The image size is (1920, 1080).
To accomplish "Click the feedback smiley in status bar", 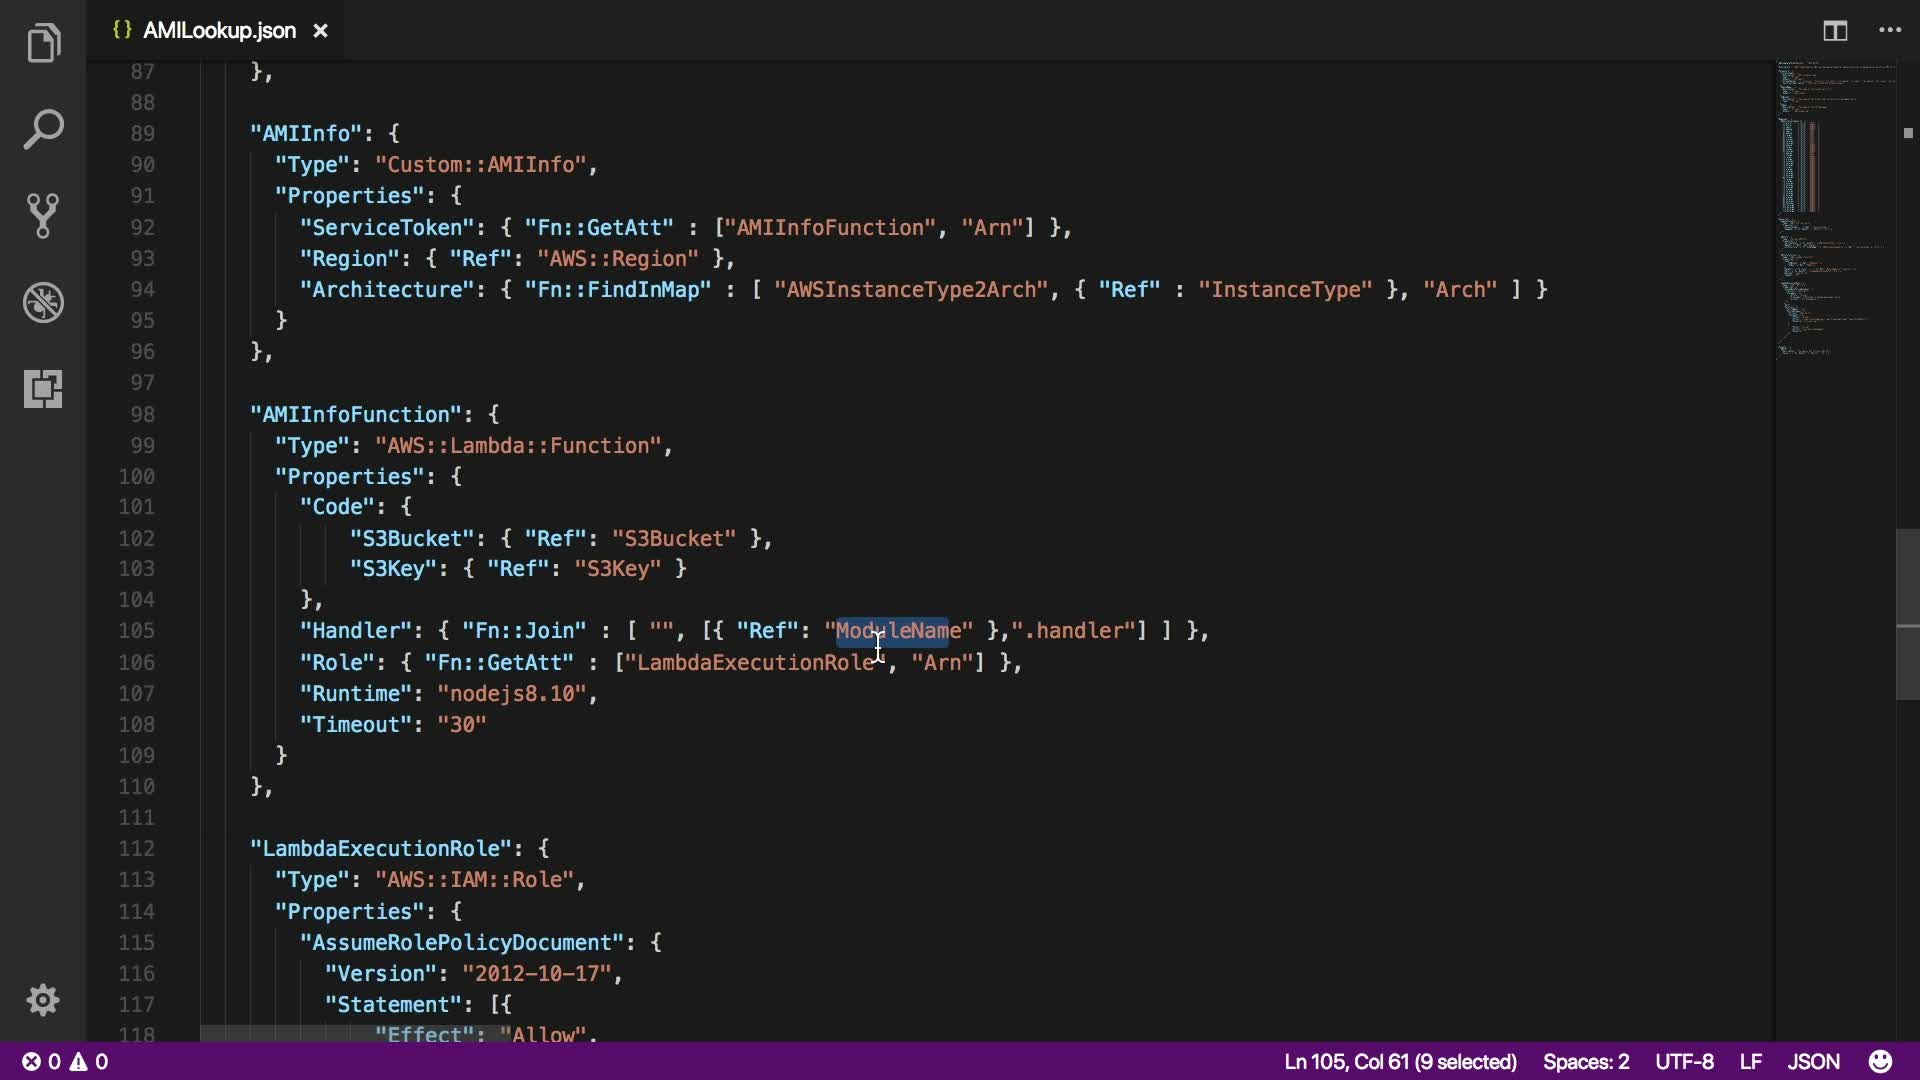I will pos(1880,1061).
